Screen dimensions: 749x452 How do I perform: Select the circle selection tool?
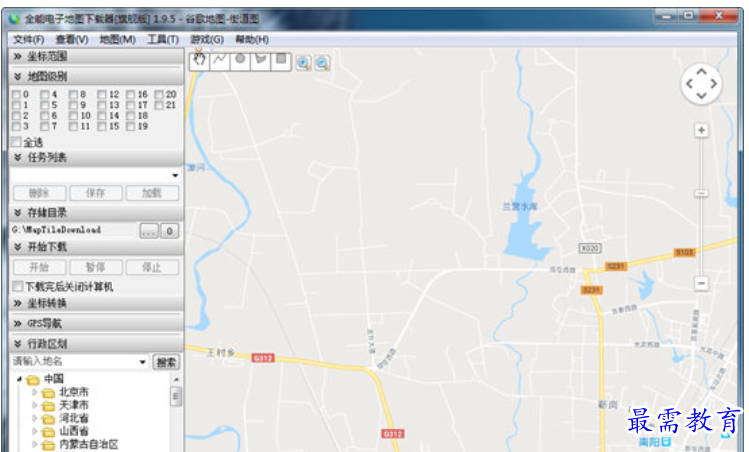(240, 61)
